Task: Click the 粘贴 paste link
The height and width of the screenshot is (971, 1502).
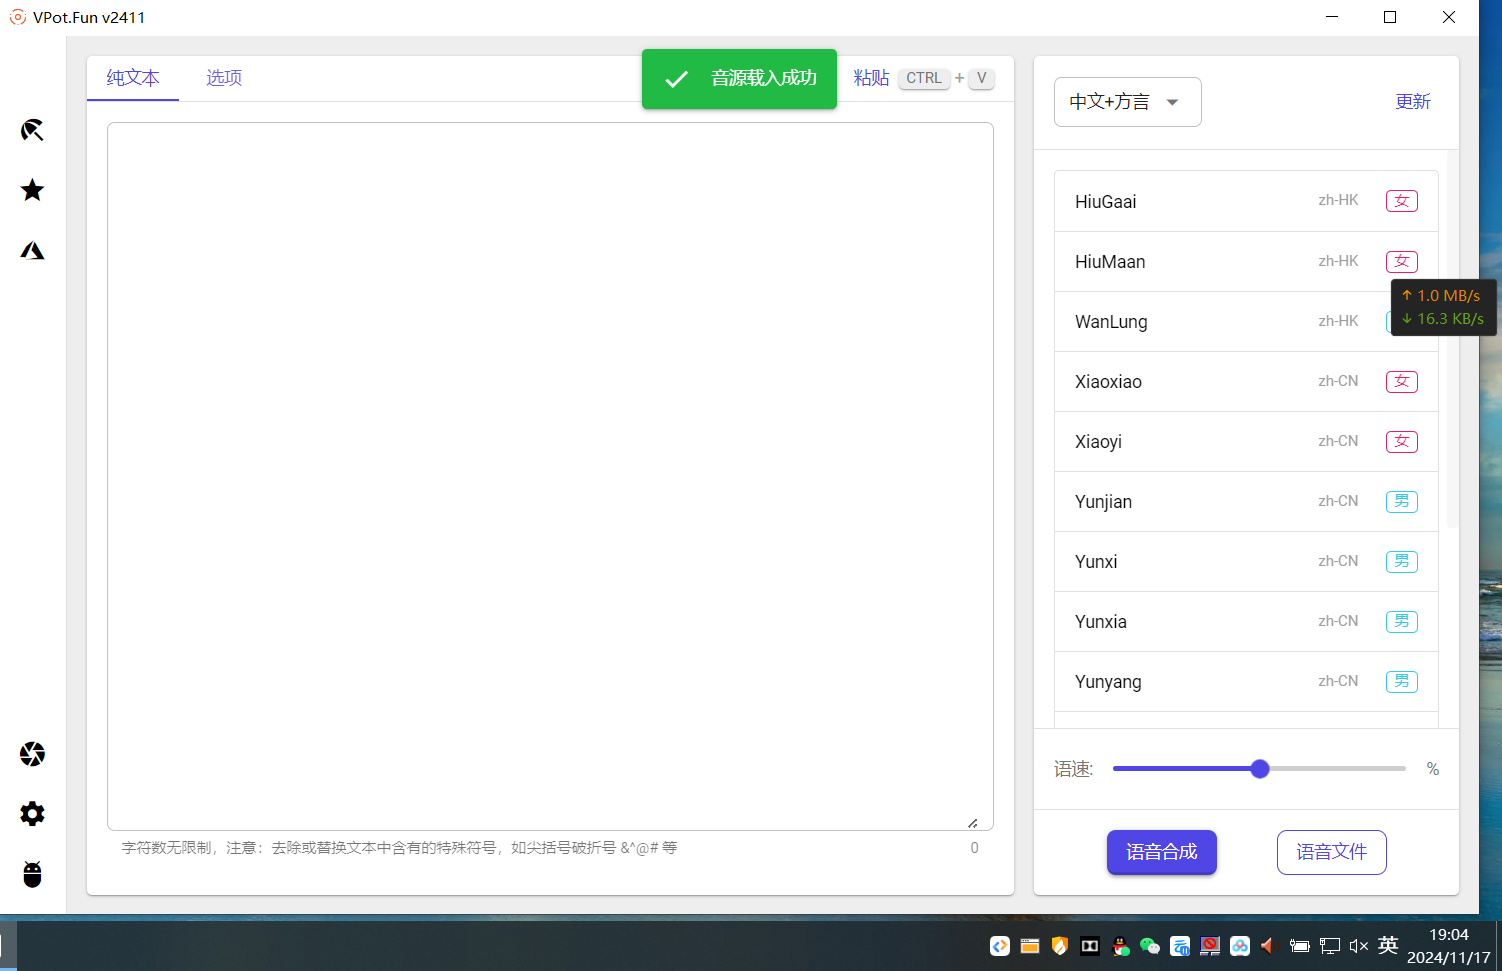Action: pos(871,78)
